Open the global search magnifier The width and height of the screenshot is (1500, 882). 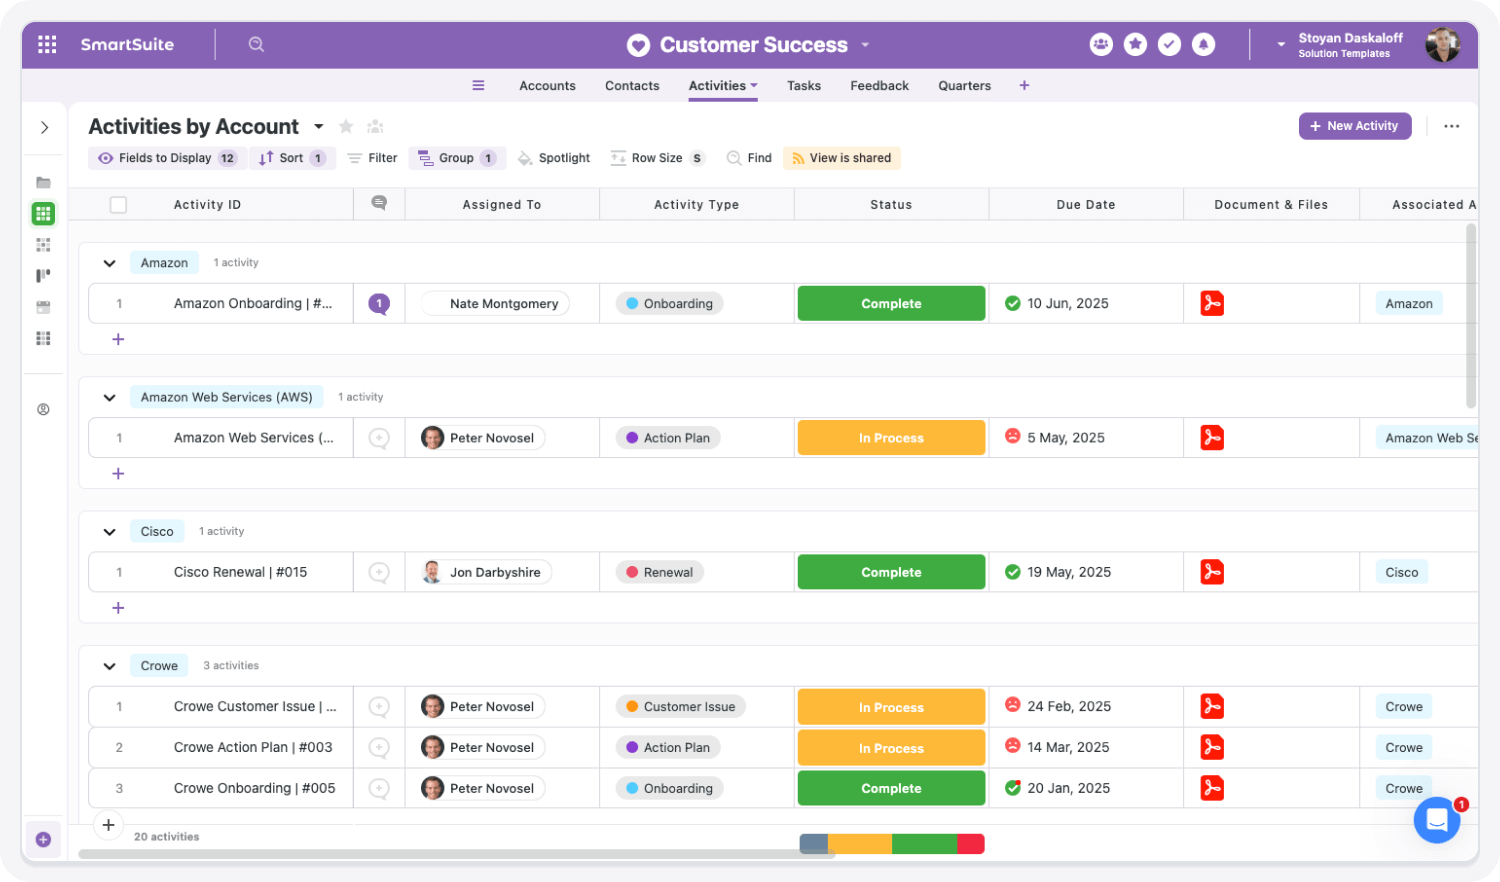(x=256, y=44)
